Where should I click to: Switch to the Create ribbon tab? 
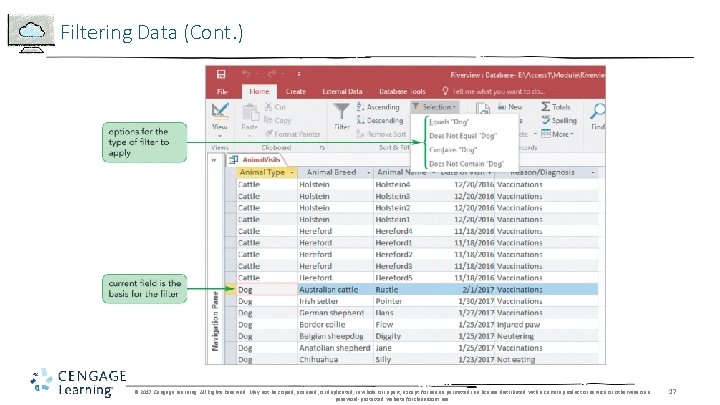296,91
